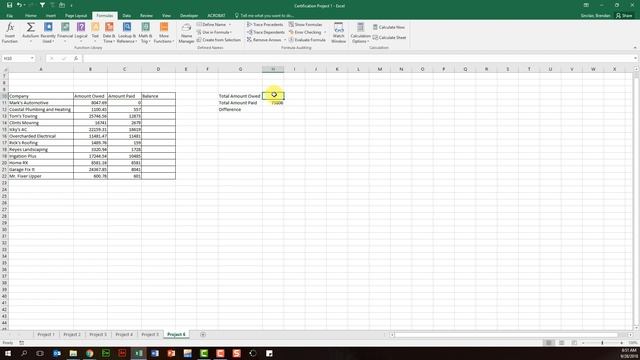Click the taskbar search magnifier
Screen dimensions: 640x360
tap(24, 353)
